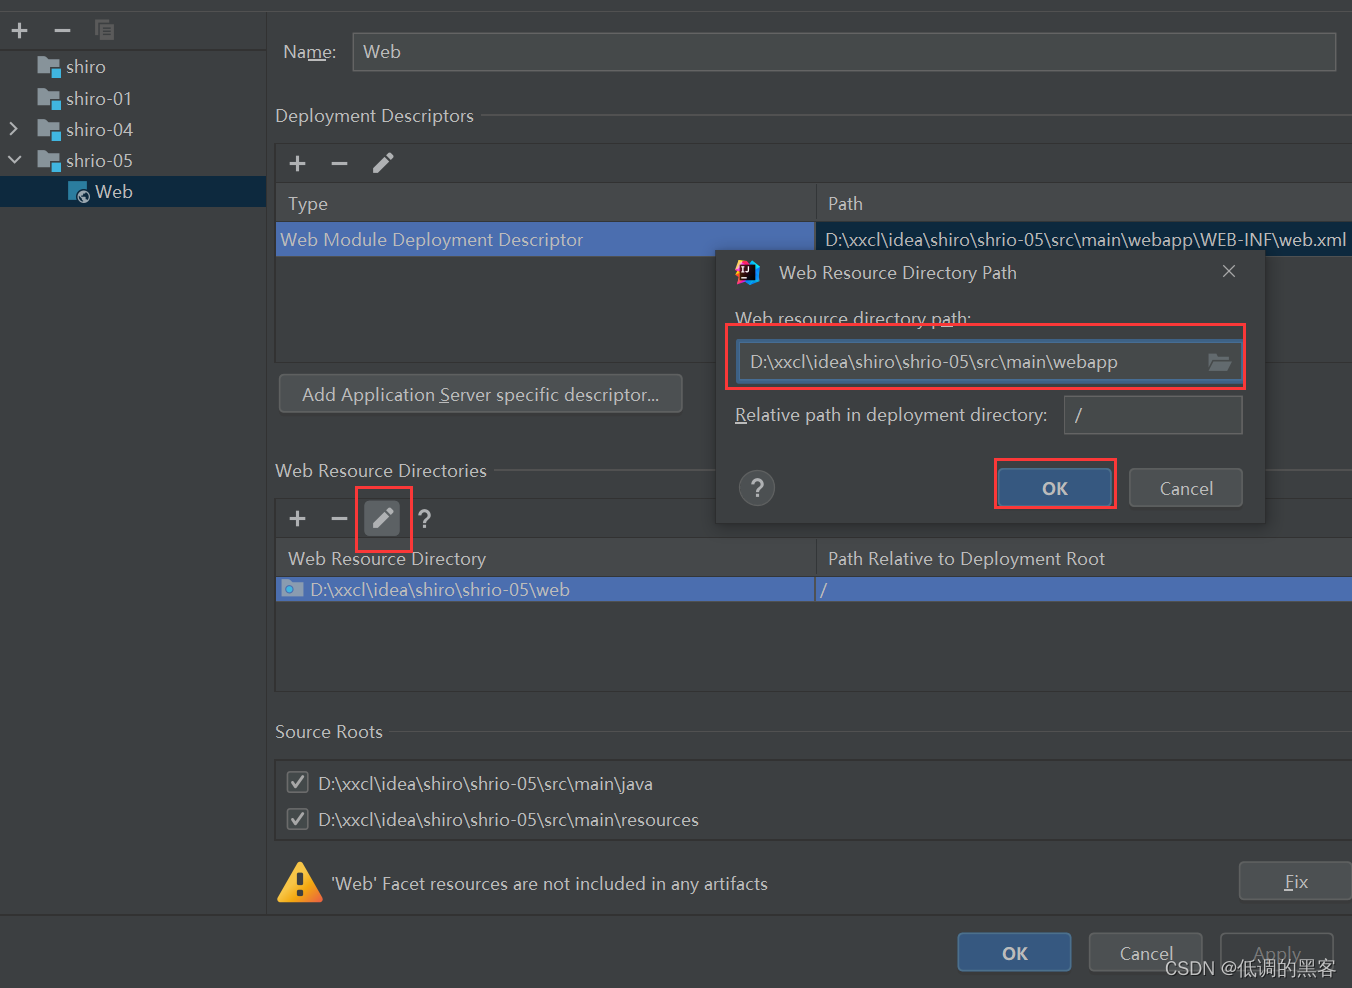Select the Web Module Deployment Descriptor row
The width and height of the screenshot is (1352, 988).
point(545,239)
